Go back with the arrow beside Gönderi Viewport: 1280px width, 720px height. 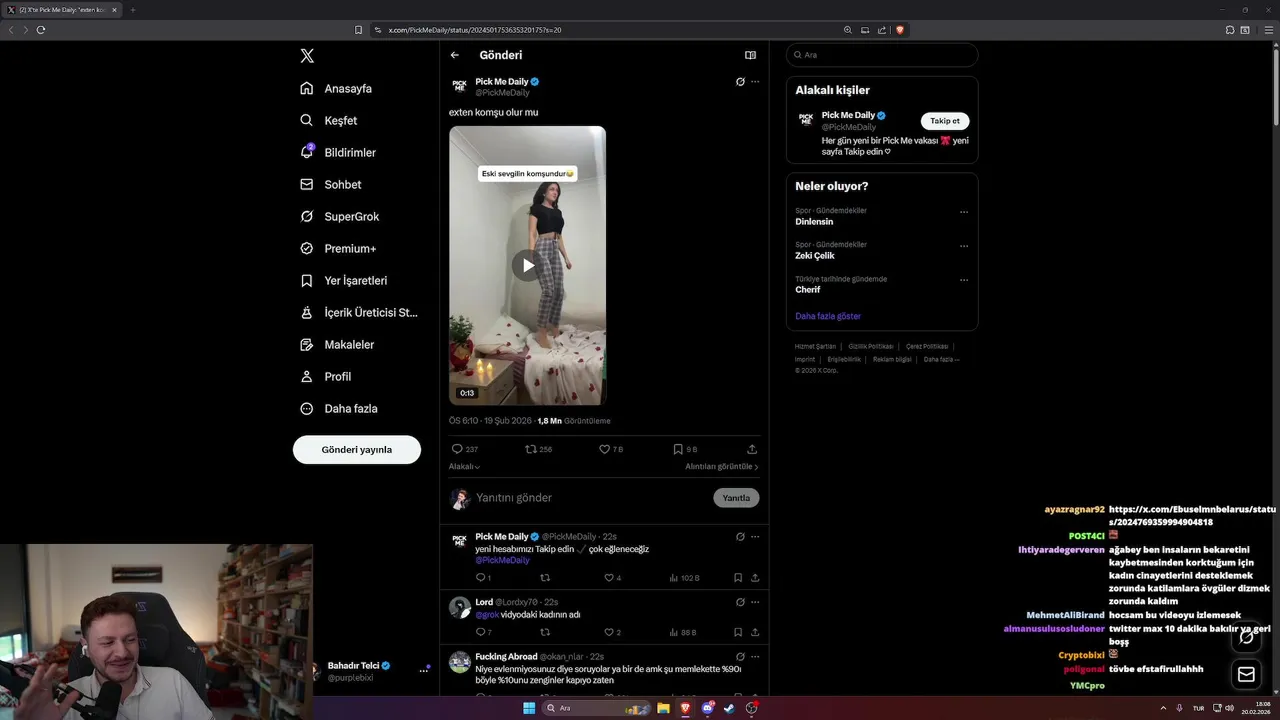tap(455, 55)
